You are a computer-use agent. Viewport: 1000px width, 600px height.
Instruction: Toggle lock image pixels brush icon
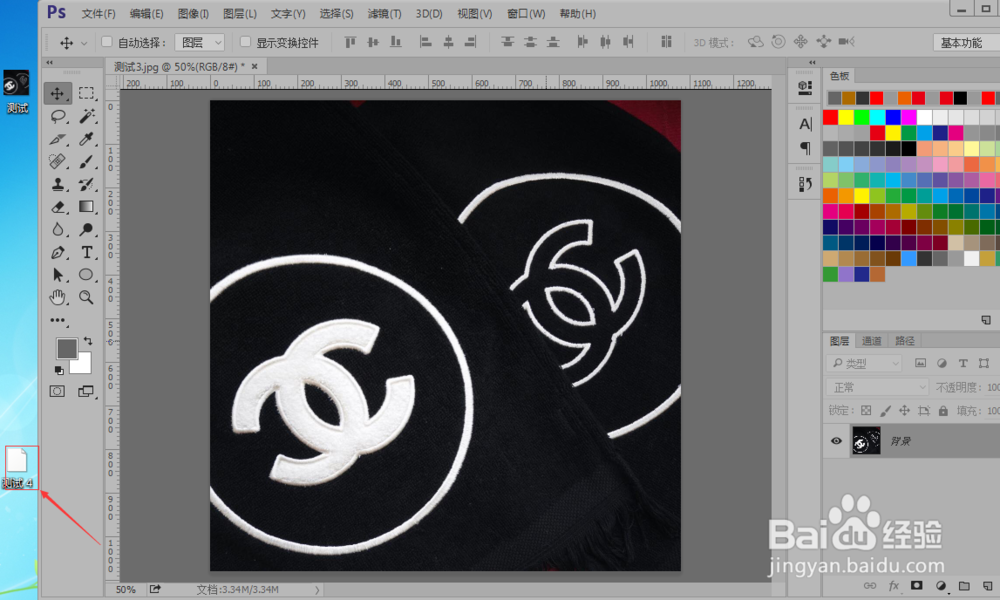point(885,411)
